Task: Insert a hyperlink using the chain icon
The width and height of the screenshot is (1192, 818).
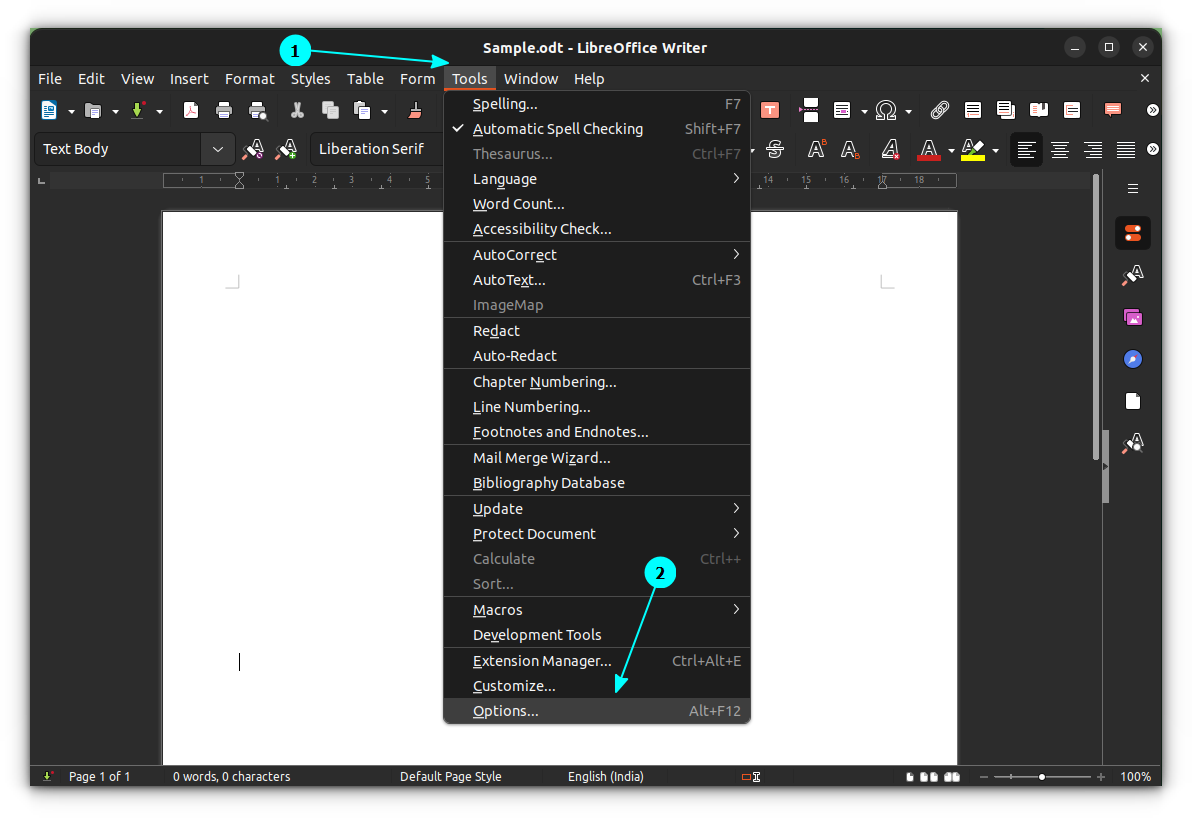Action: (x=939, y=110)
